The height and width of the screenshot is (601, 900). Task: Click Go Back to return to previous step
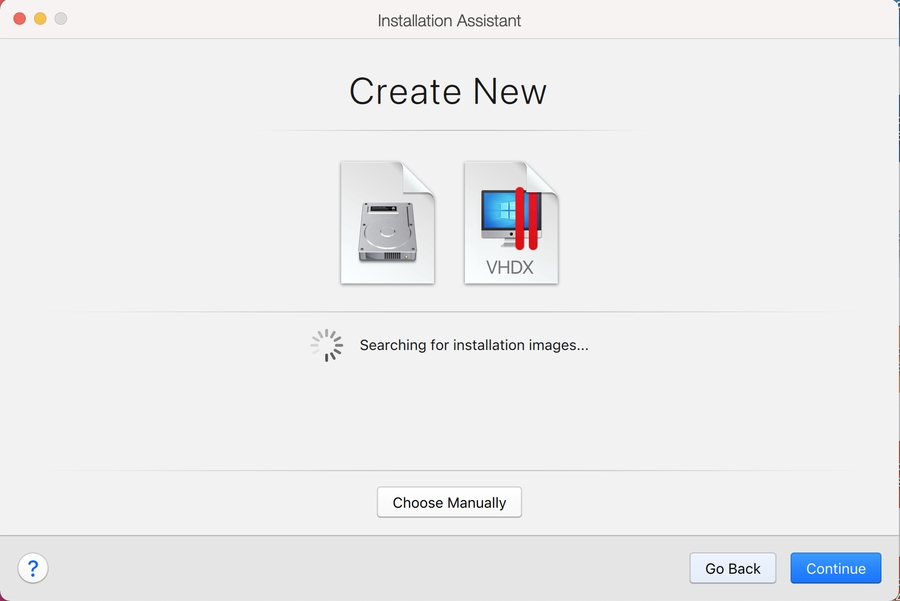point(732,568)
